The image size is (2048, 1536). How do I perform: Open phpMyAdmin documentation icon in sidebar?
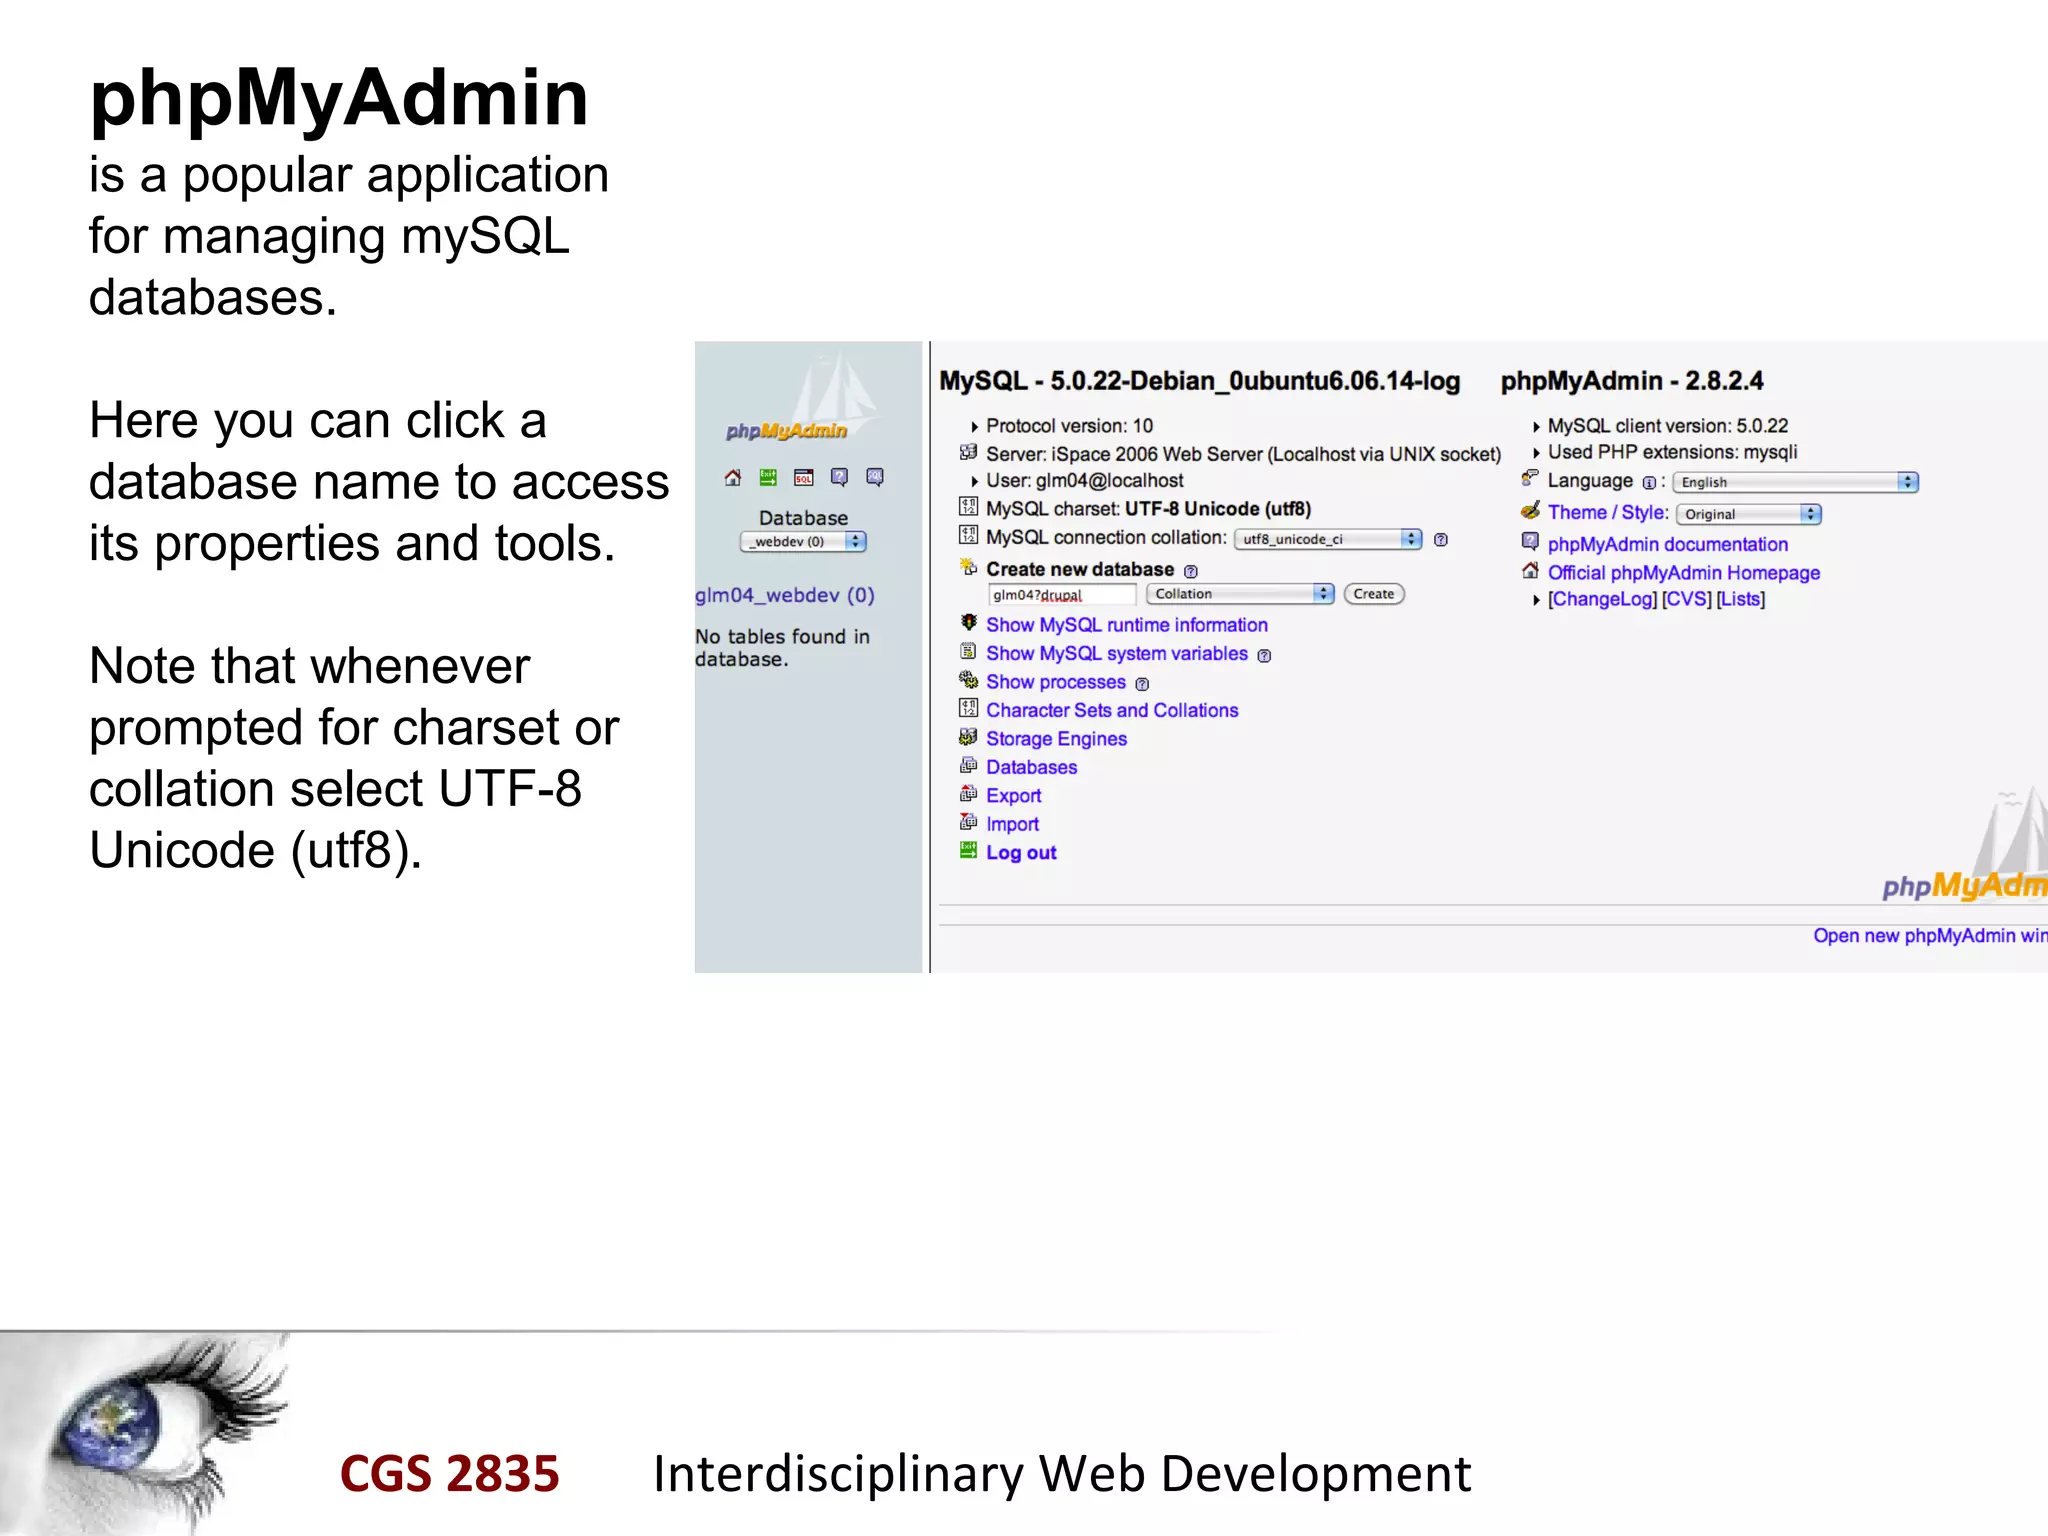click(x=839, y=478)
